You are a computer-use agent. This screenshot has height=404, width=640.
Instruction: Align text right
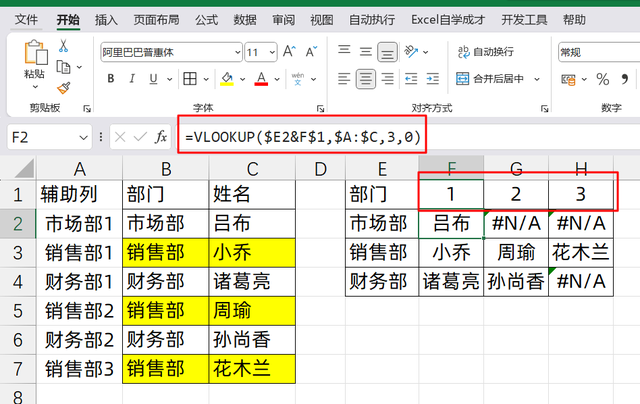pos(387,79)
